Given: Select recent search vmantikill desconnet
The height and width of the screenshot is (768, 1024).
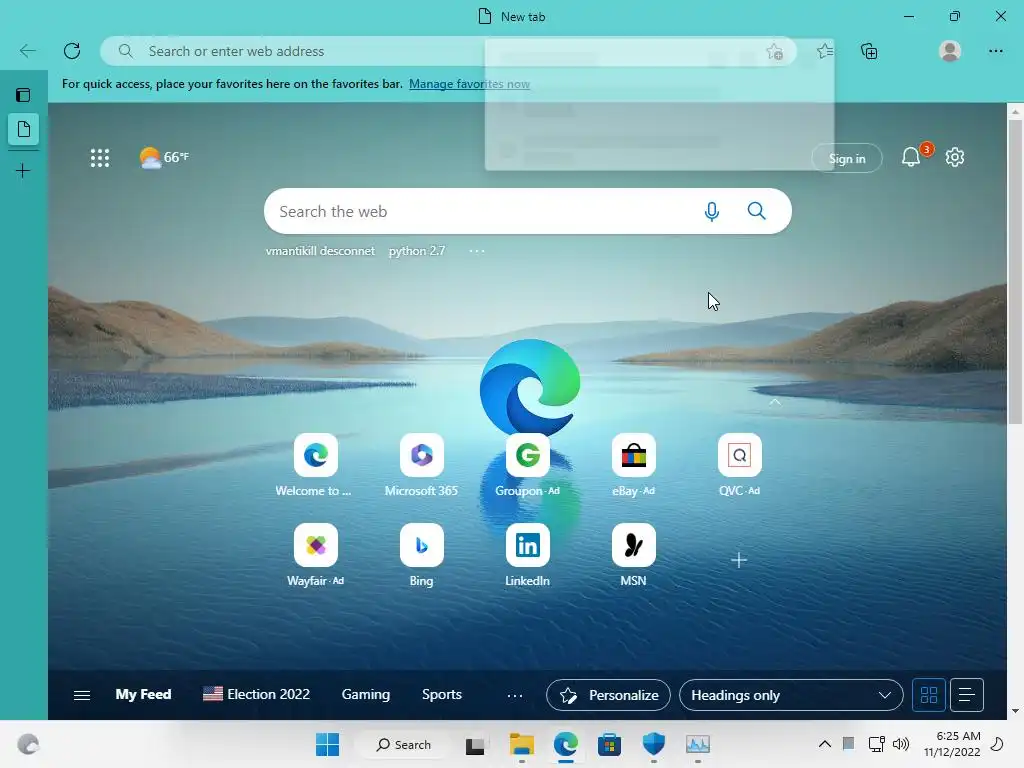Looking at the screenshot, I should (x=320, y=251).
